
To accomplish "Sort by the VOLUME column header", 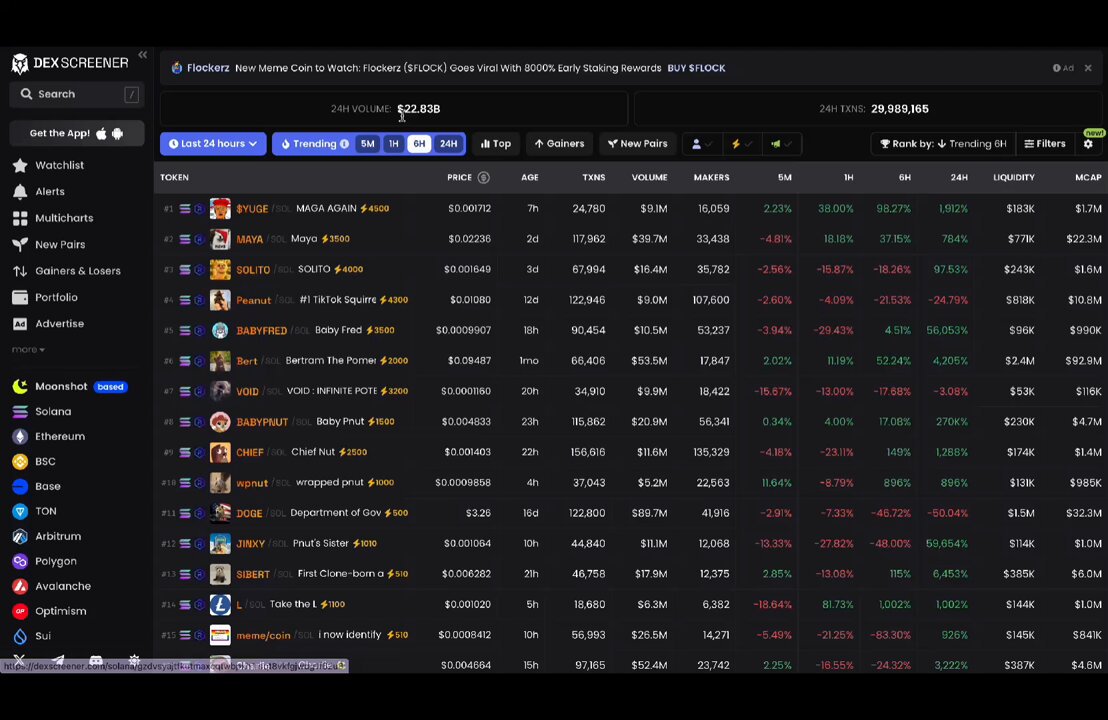I will 649,178.
